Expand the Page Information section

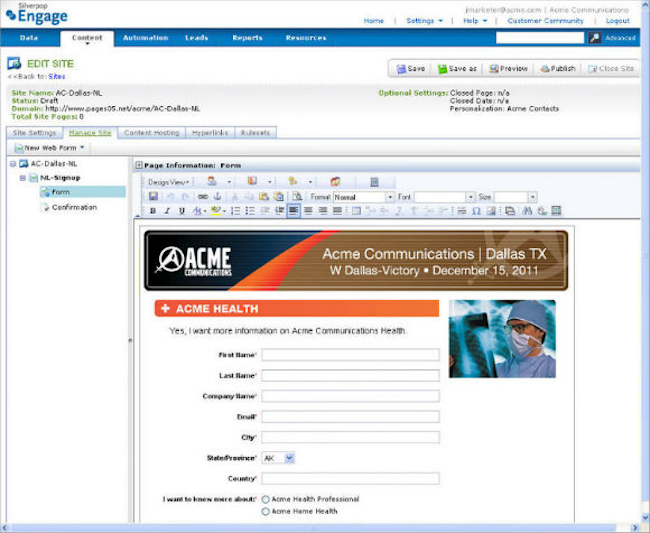click(138, 164)
